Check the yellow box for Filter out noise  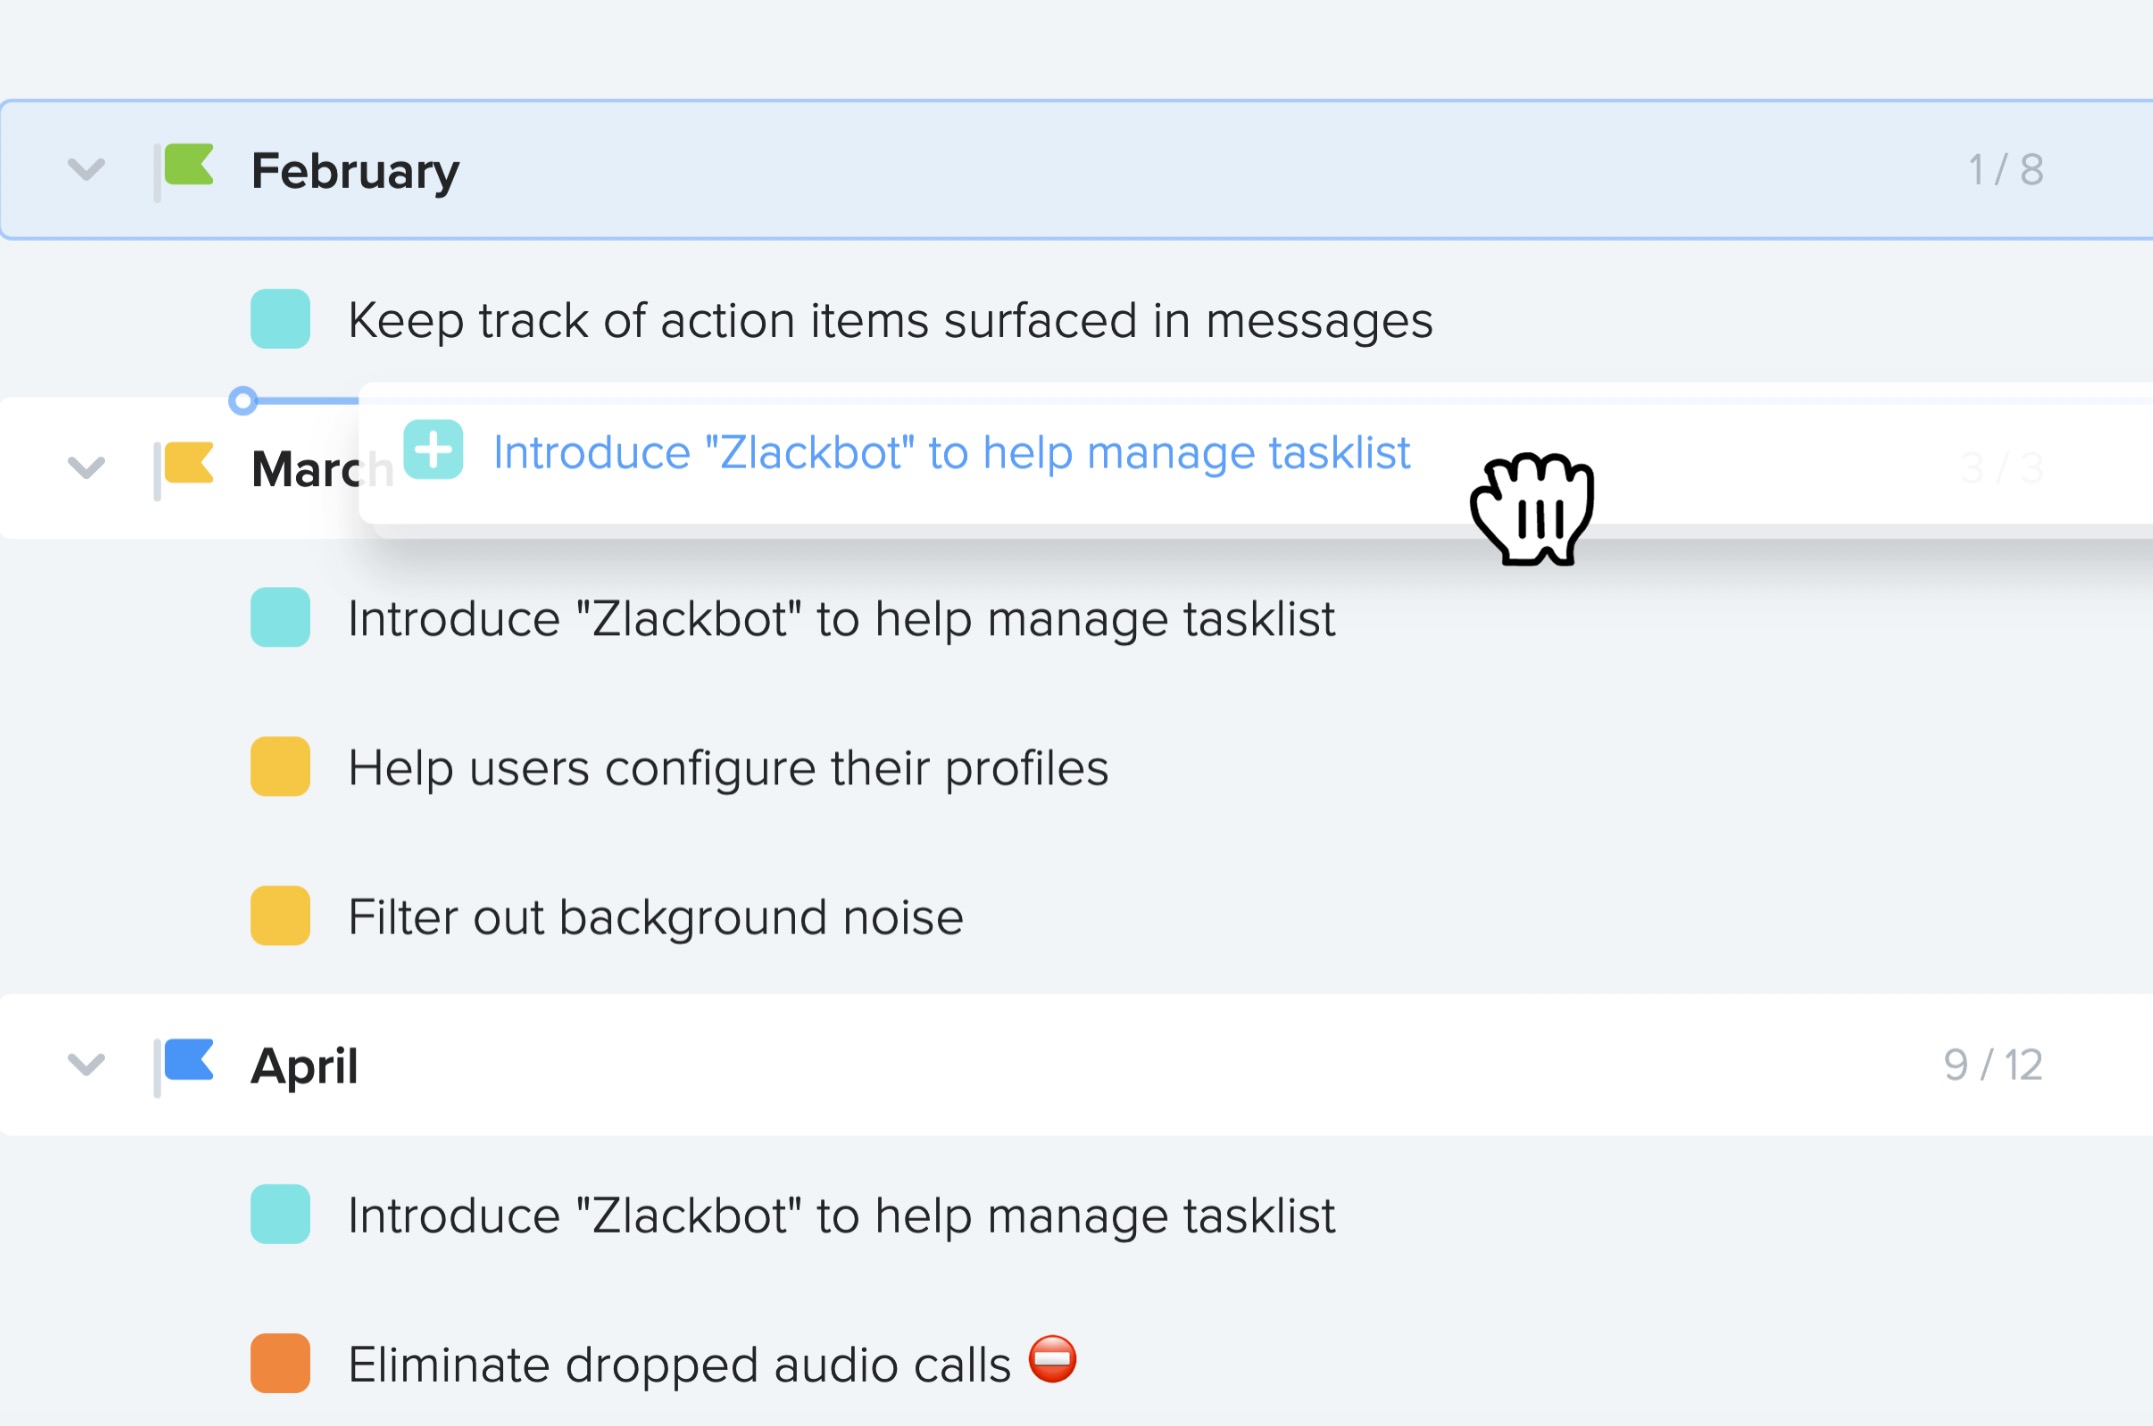coord(280,916)
